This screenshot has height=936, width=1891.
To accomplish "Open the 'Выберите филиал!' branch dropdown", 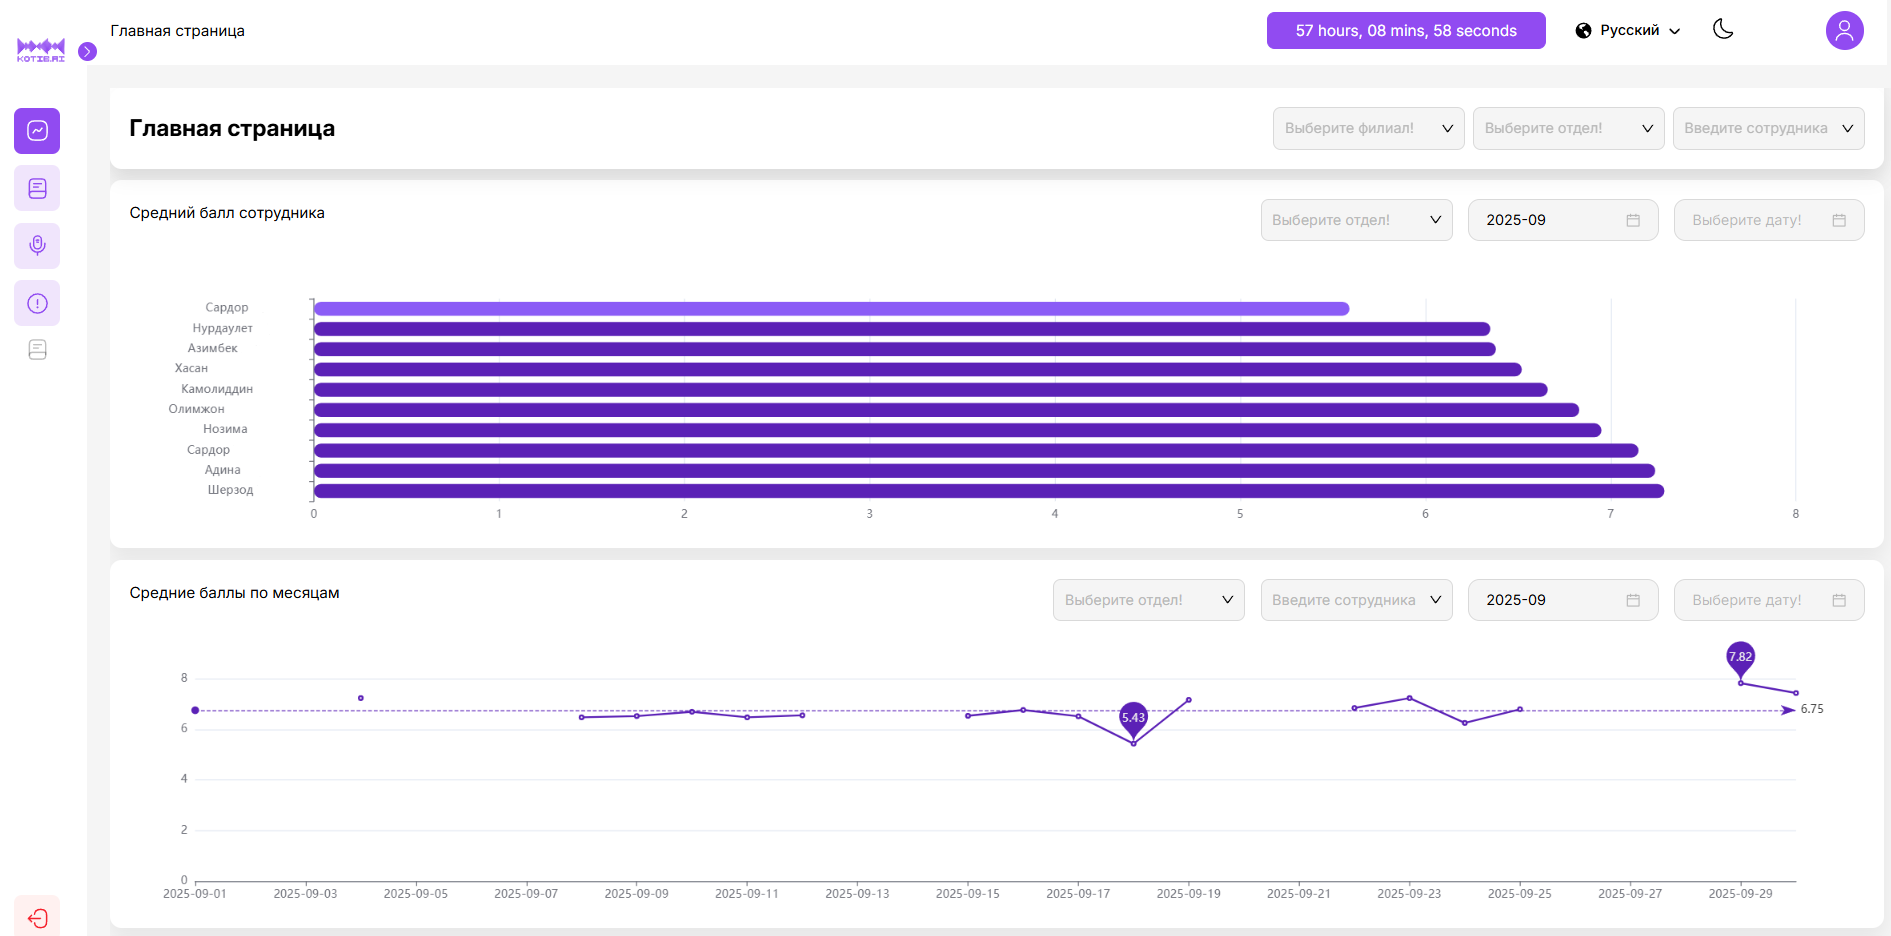I will (1367, 129).
